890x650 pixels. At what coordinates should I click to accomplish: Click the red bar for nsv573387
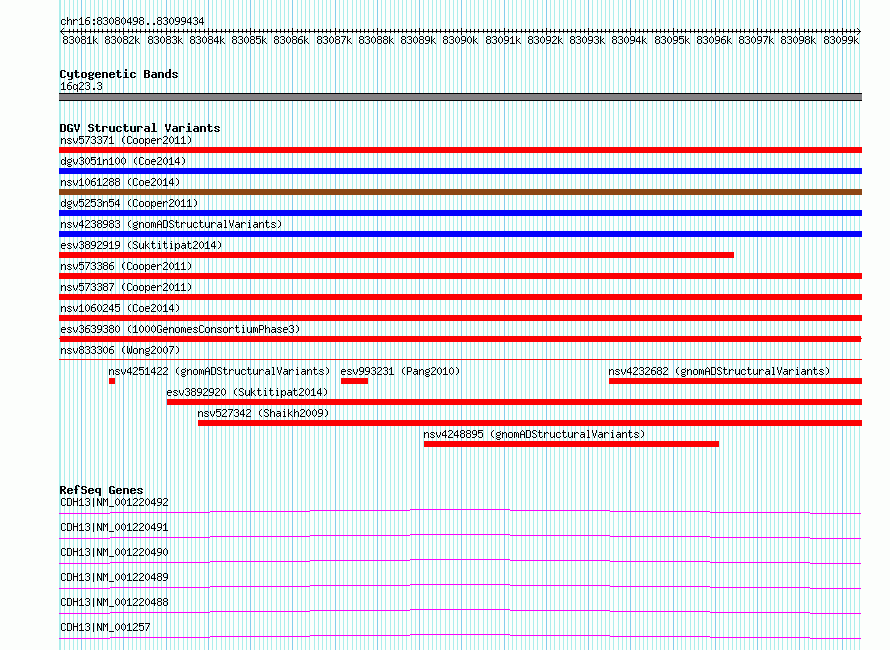tap(460, 297)
